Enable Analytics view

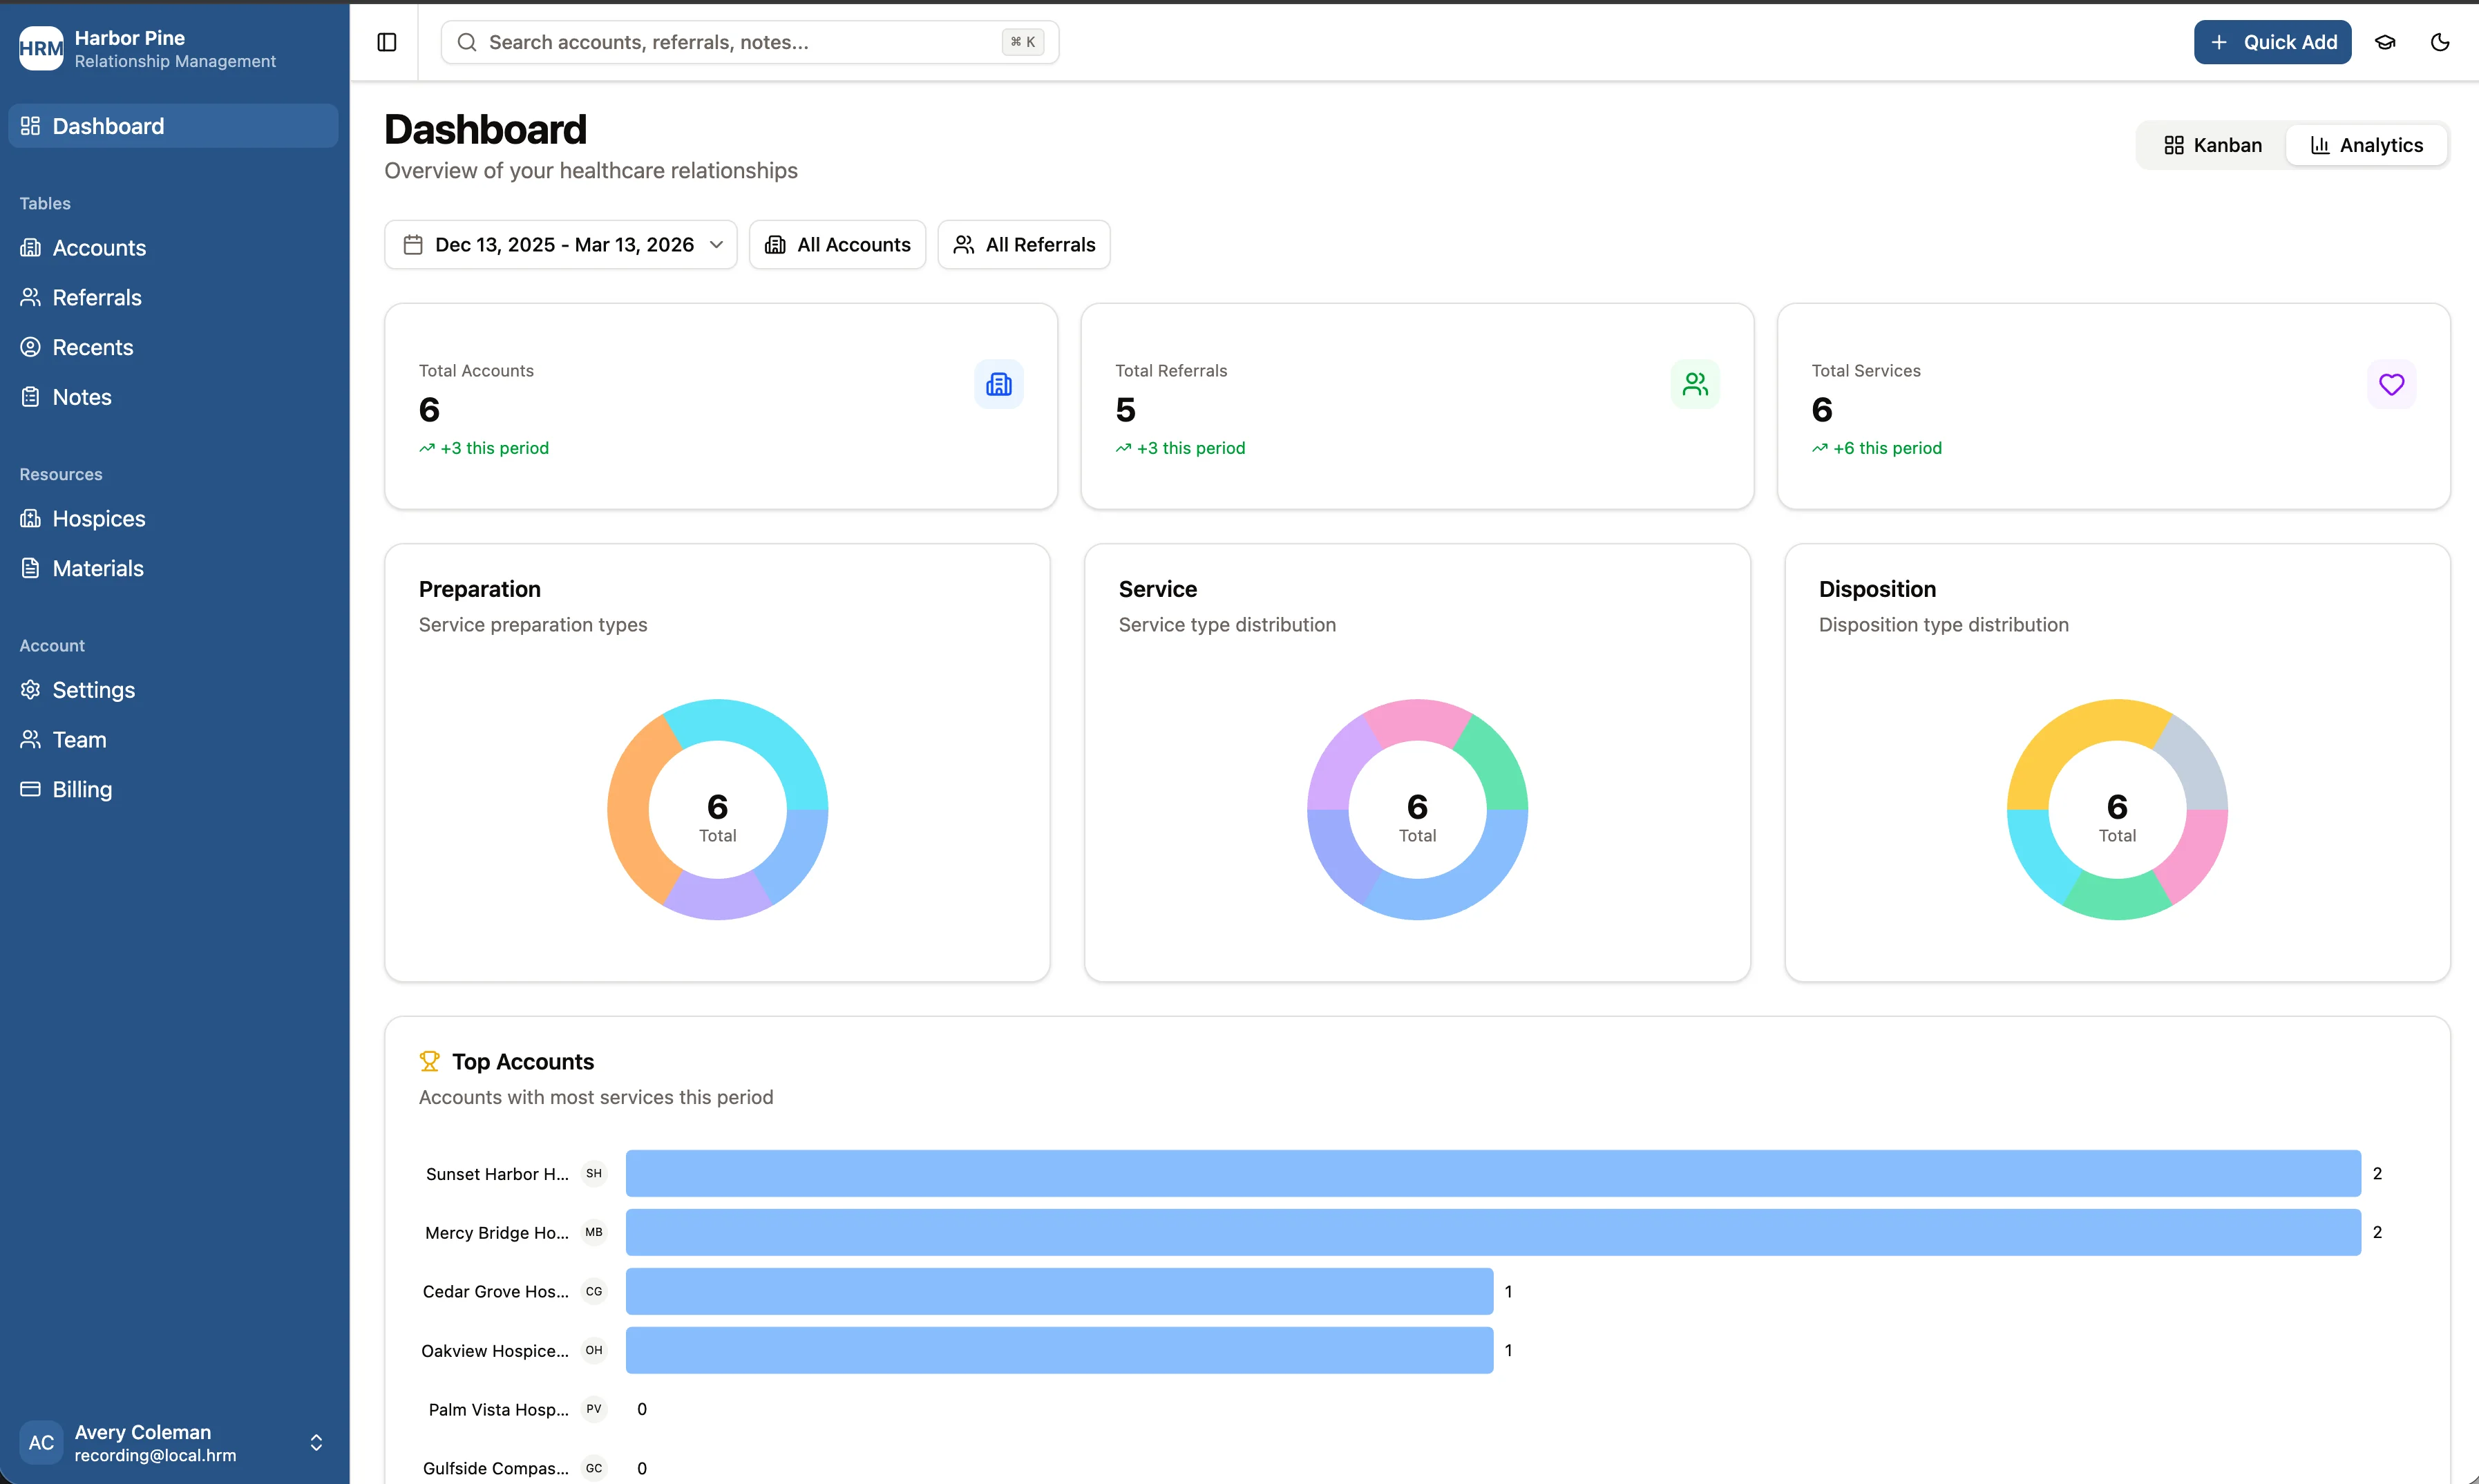coord(2367,144)
